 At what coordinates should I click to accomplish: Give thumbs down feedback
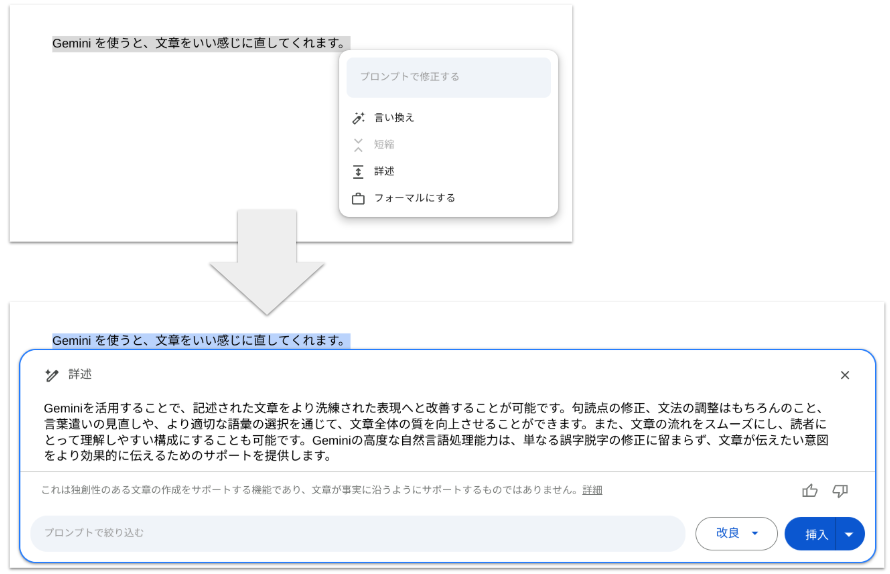point(840,491)
